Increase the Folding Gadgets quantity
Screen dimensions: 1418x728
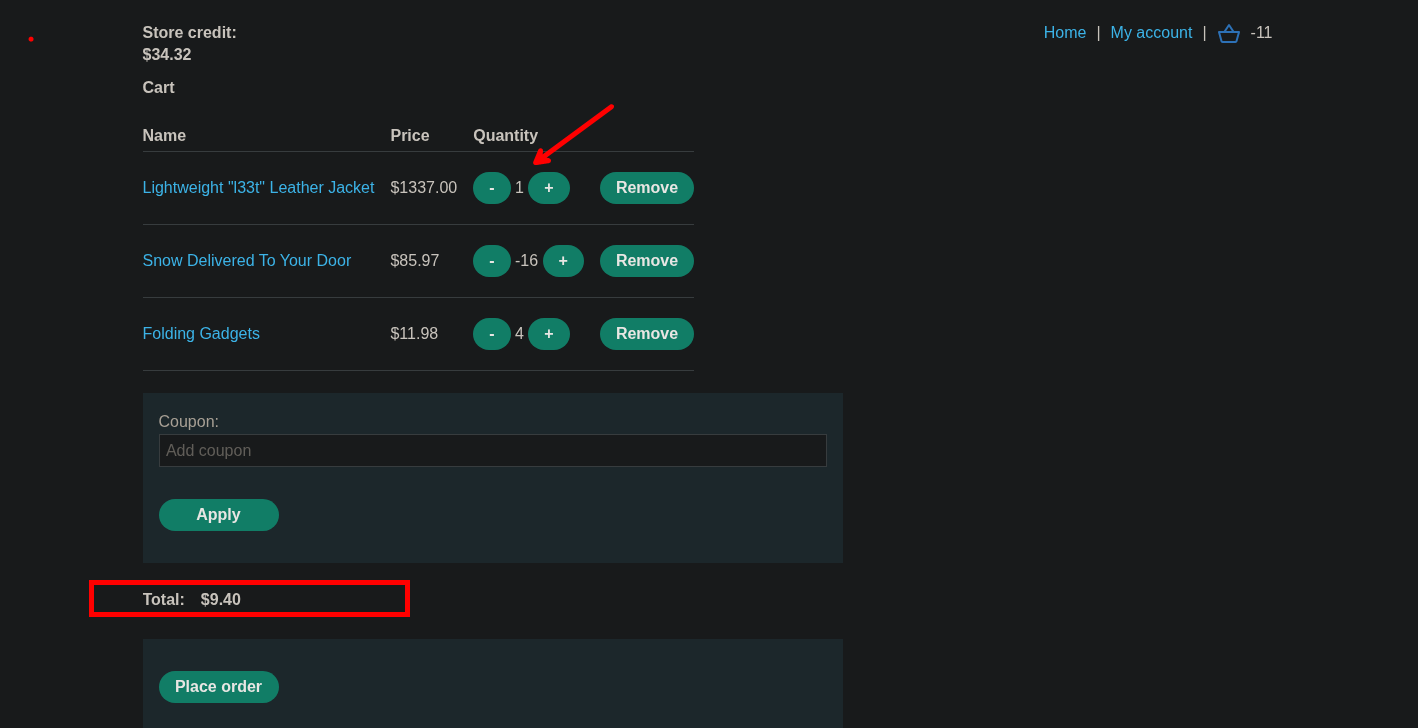point(549,334)
